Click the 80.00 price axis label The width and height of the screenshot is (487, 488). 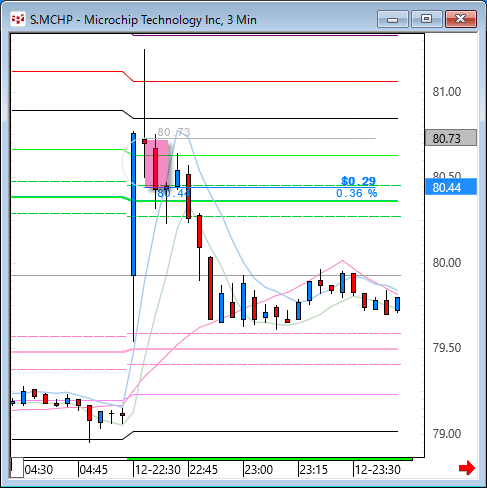click(x=447, y=263)
